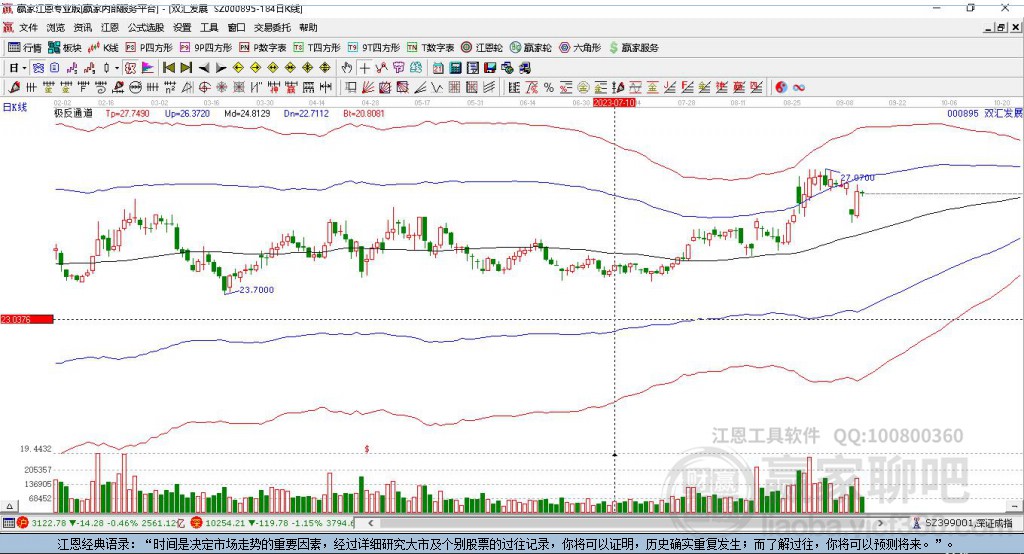1024x554 pixels.
Task: Open the 9P四方形 tool
Action: click(206, 48)
